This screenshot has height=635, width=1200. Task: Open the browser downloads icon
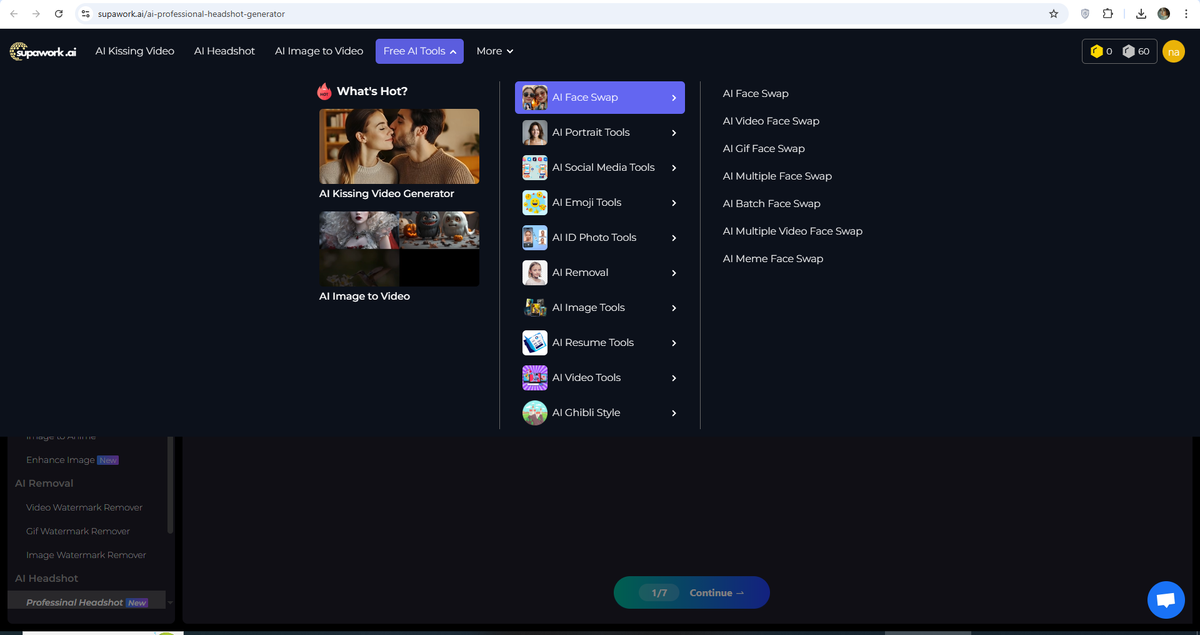1141,14
